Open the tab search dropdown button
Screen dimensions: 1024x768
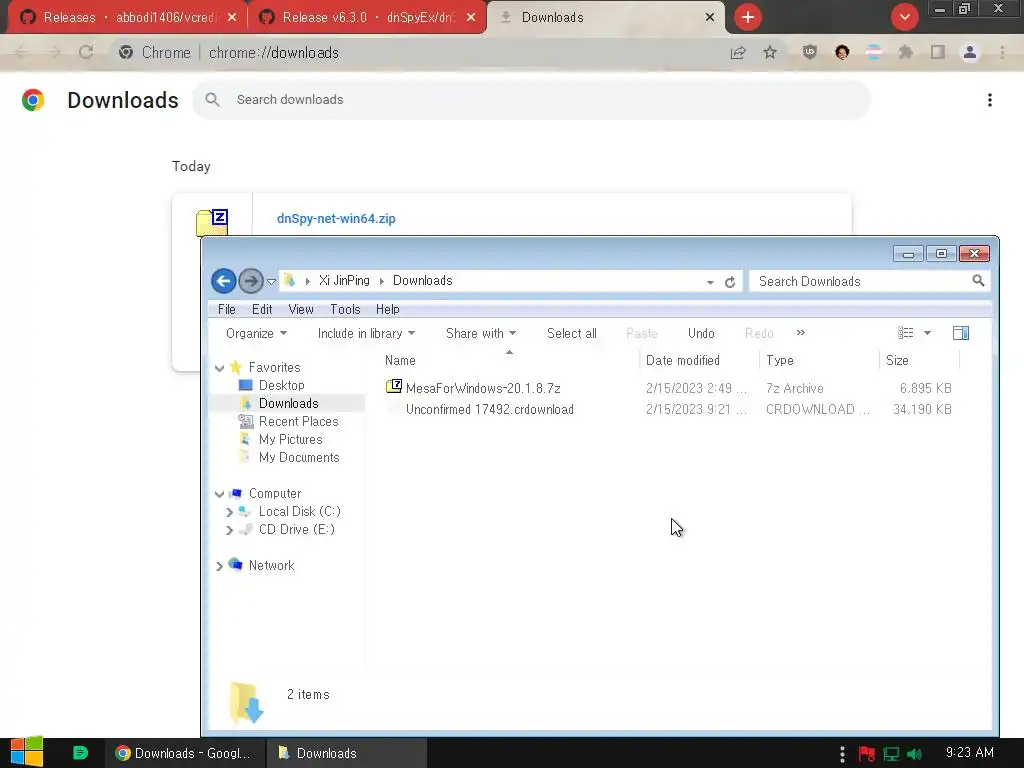click(x=905, y=17)
